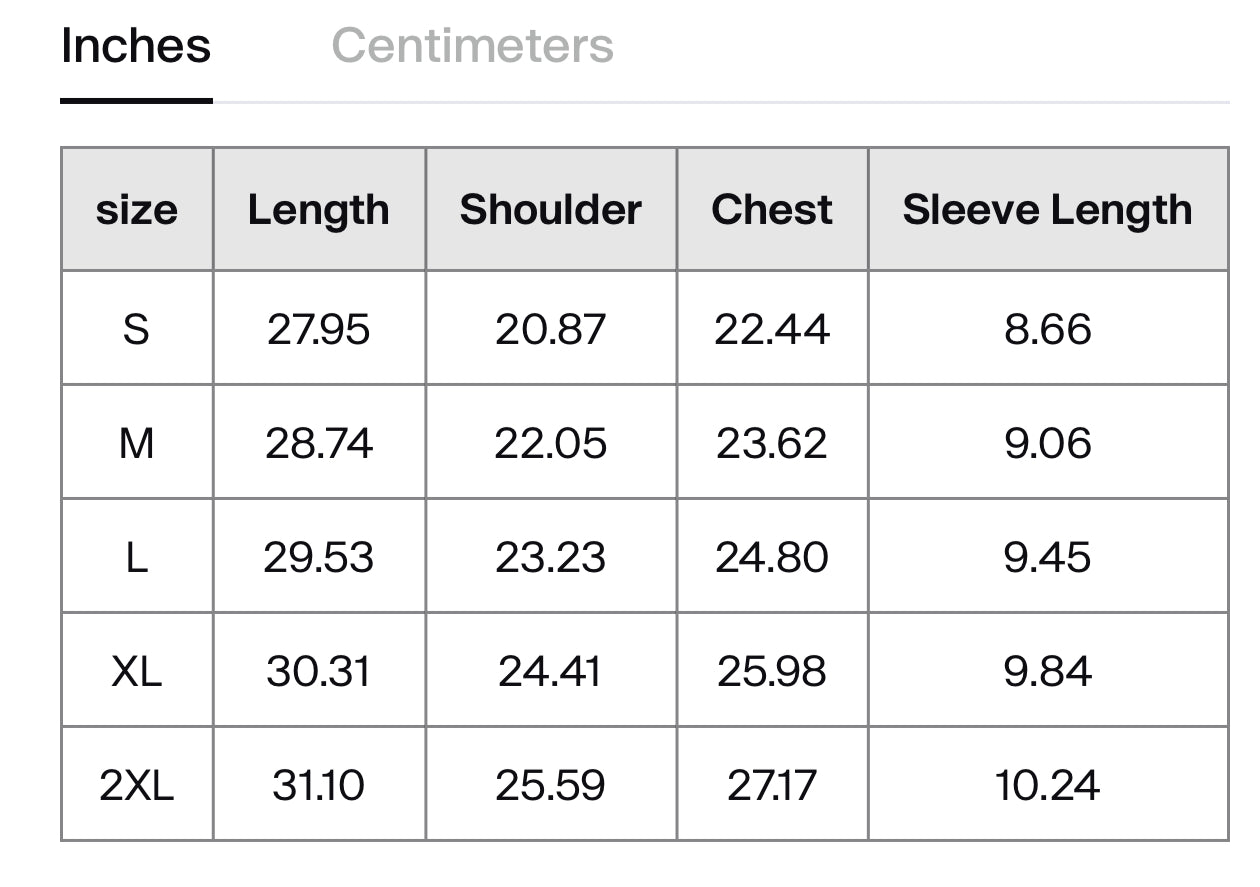The image size is (1260, 887).
Task: Click the Chest column header
Action: [772, 210]
